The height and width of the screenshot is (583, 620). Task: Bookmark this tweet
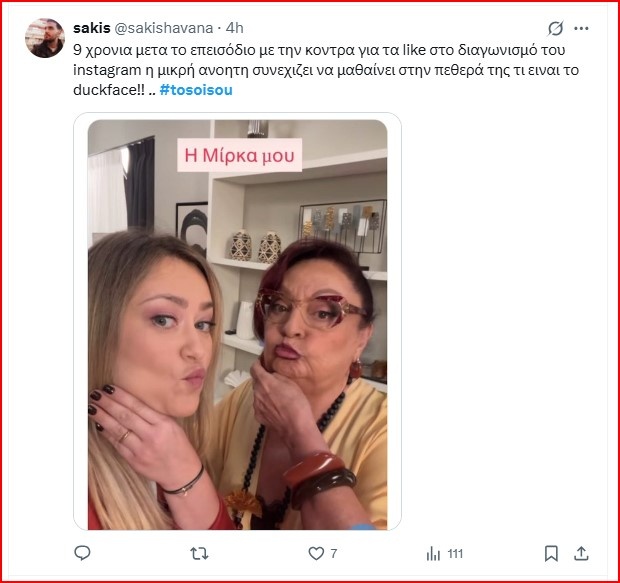[551, 553]
